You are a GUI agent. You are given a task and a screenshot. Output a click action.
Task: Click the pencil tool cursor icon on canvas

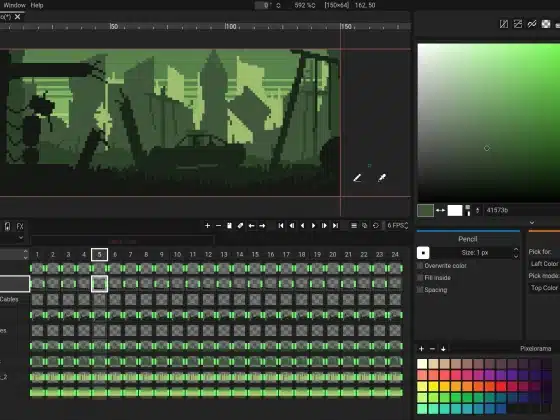click(357, 178)
